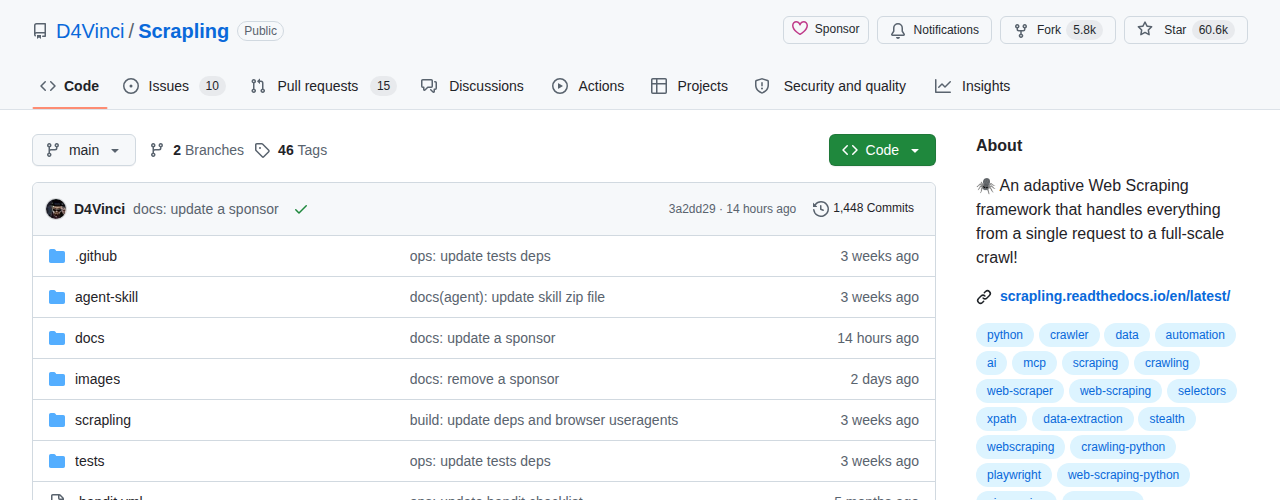Screen dimensions: 1280x500
Task: Click D4Vinci avatar in commit bar
Action: 56,209
